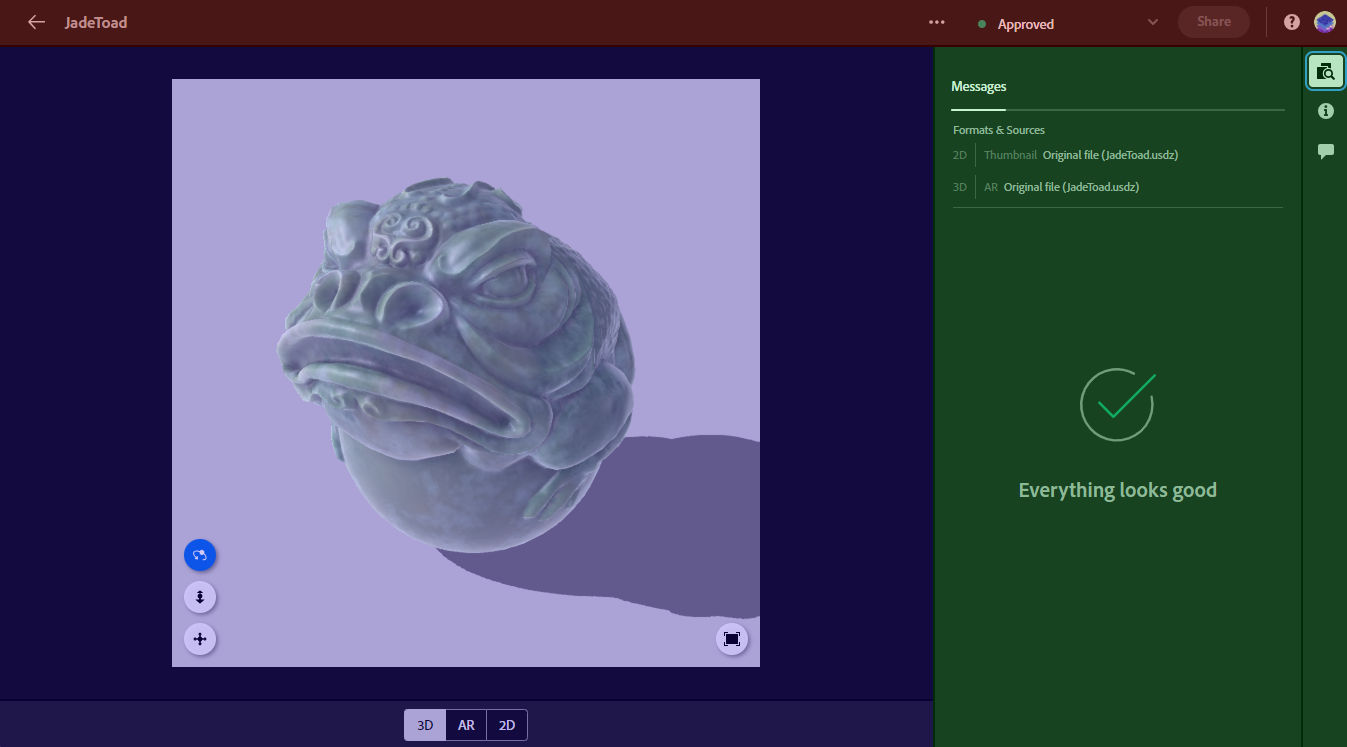Select the orbit rotate tool

[200, 555]
